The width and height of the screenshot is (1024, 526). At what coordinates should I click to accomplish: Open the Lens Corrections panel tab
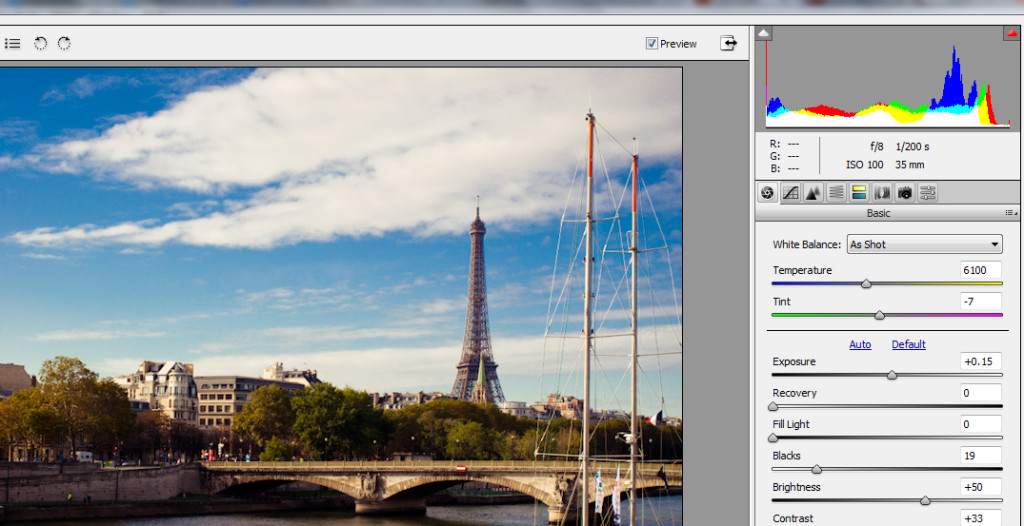click(x=882, y=193)
